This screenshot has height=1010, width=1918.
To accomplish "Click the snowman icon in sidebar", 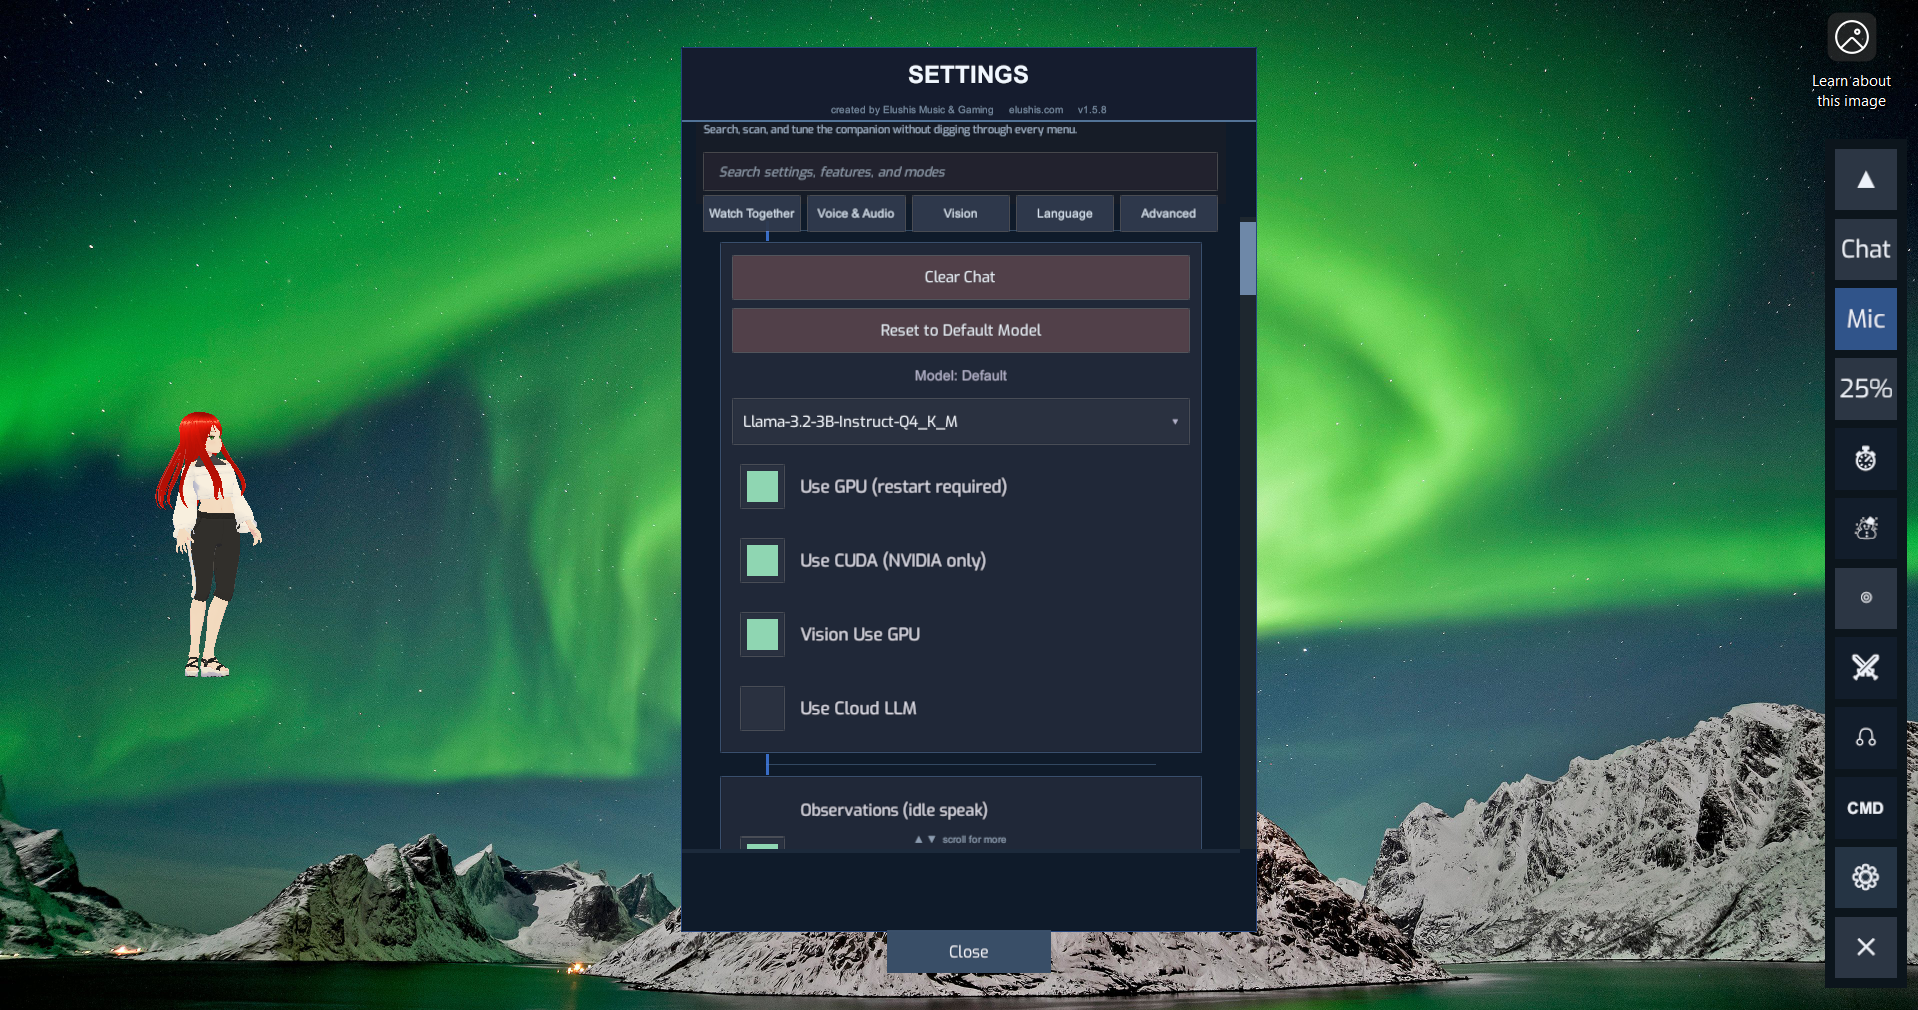I will point(1865,528).
